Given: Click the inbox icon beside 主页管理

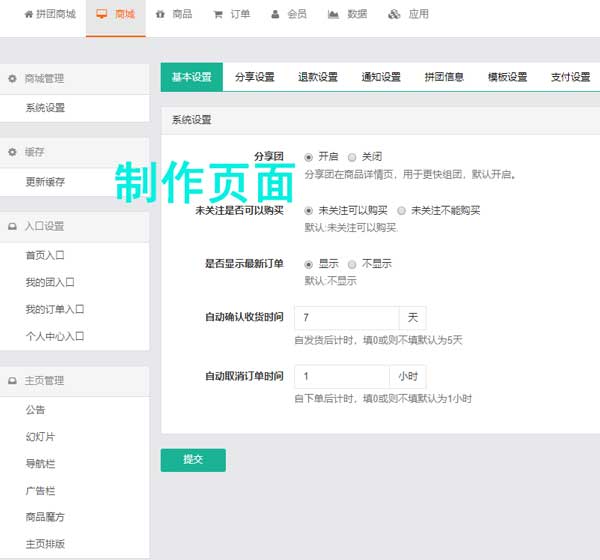Looking at the screenshot, I should pos(13,381).
